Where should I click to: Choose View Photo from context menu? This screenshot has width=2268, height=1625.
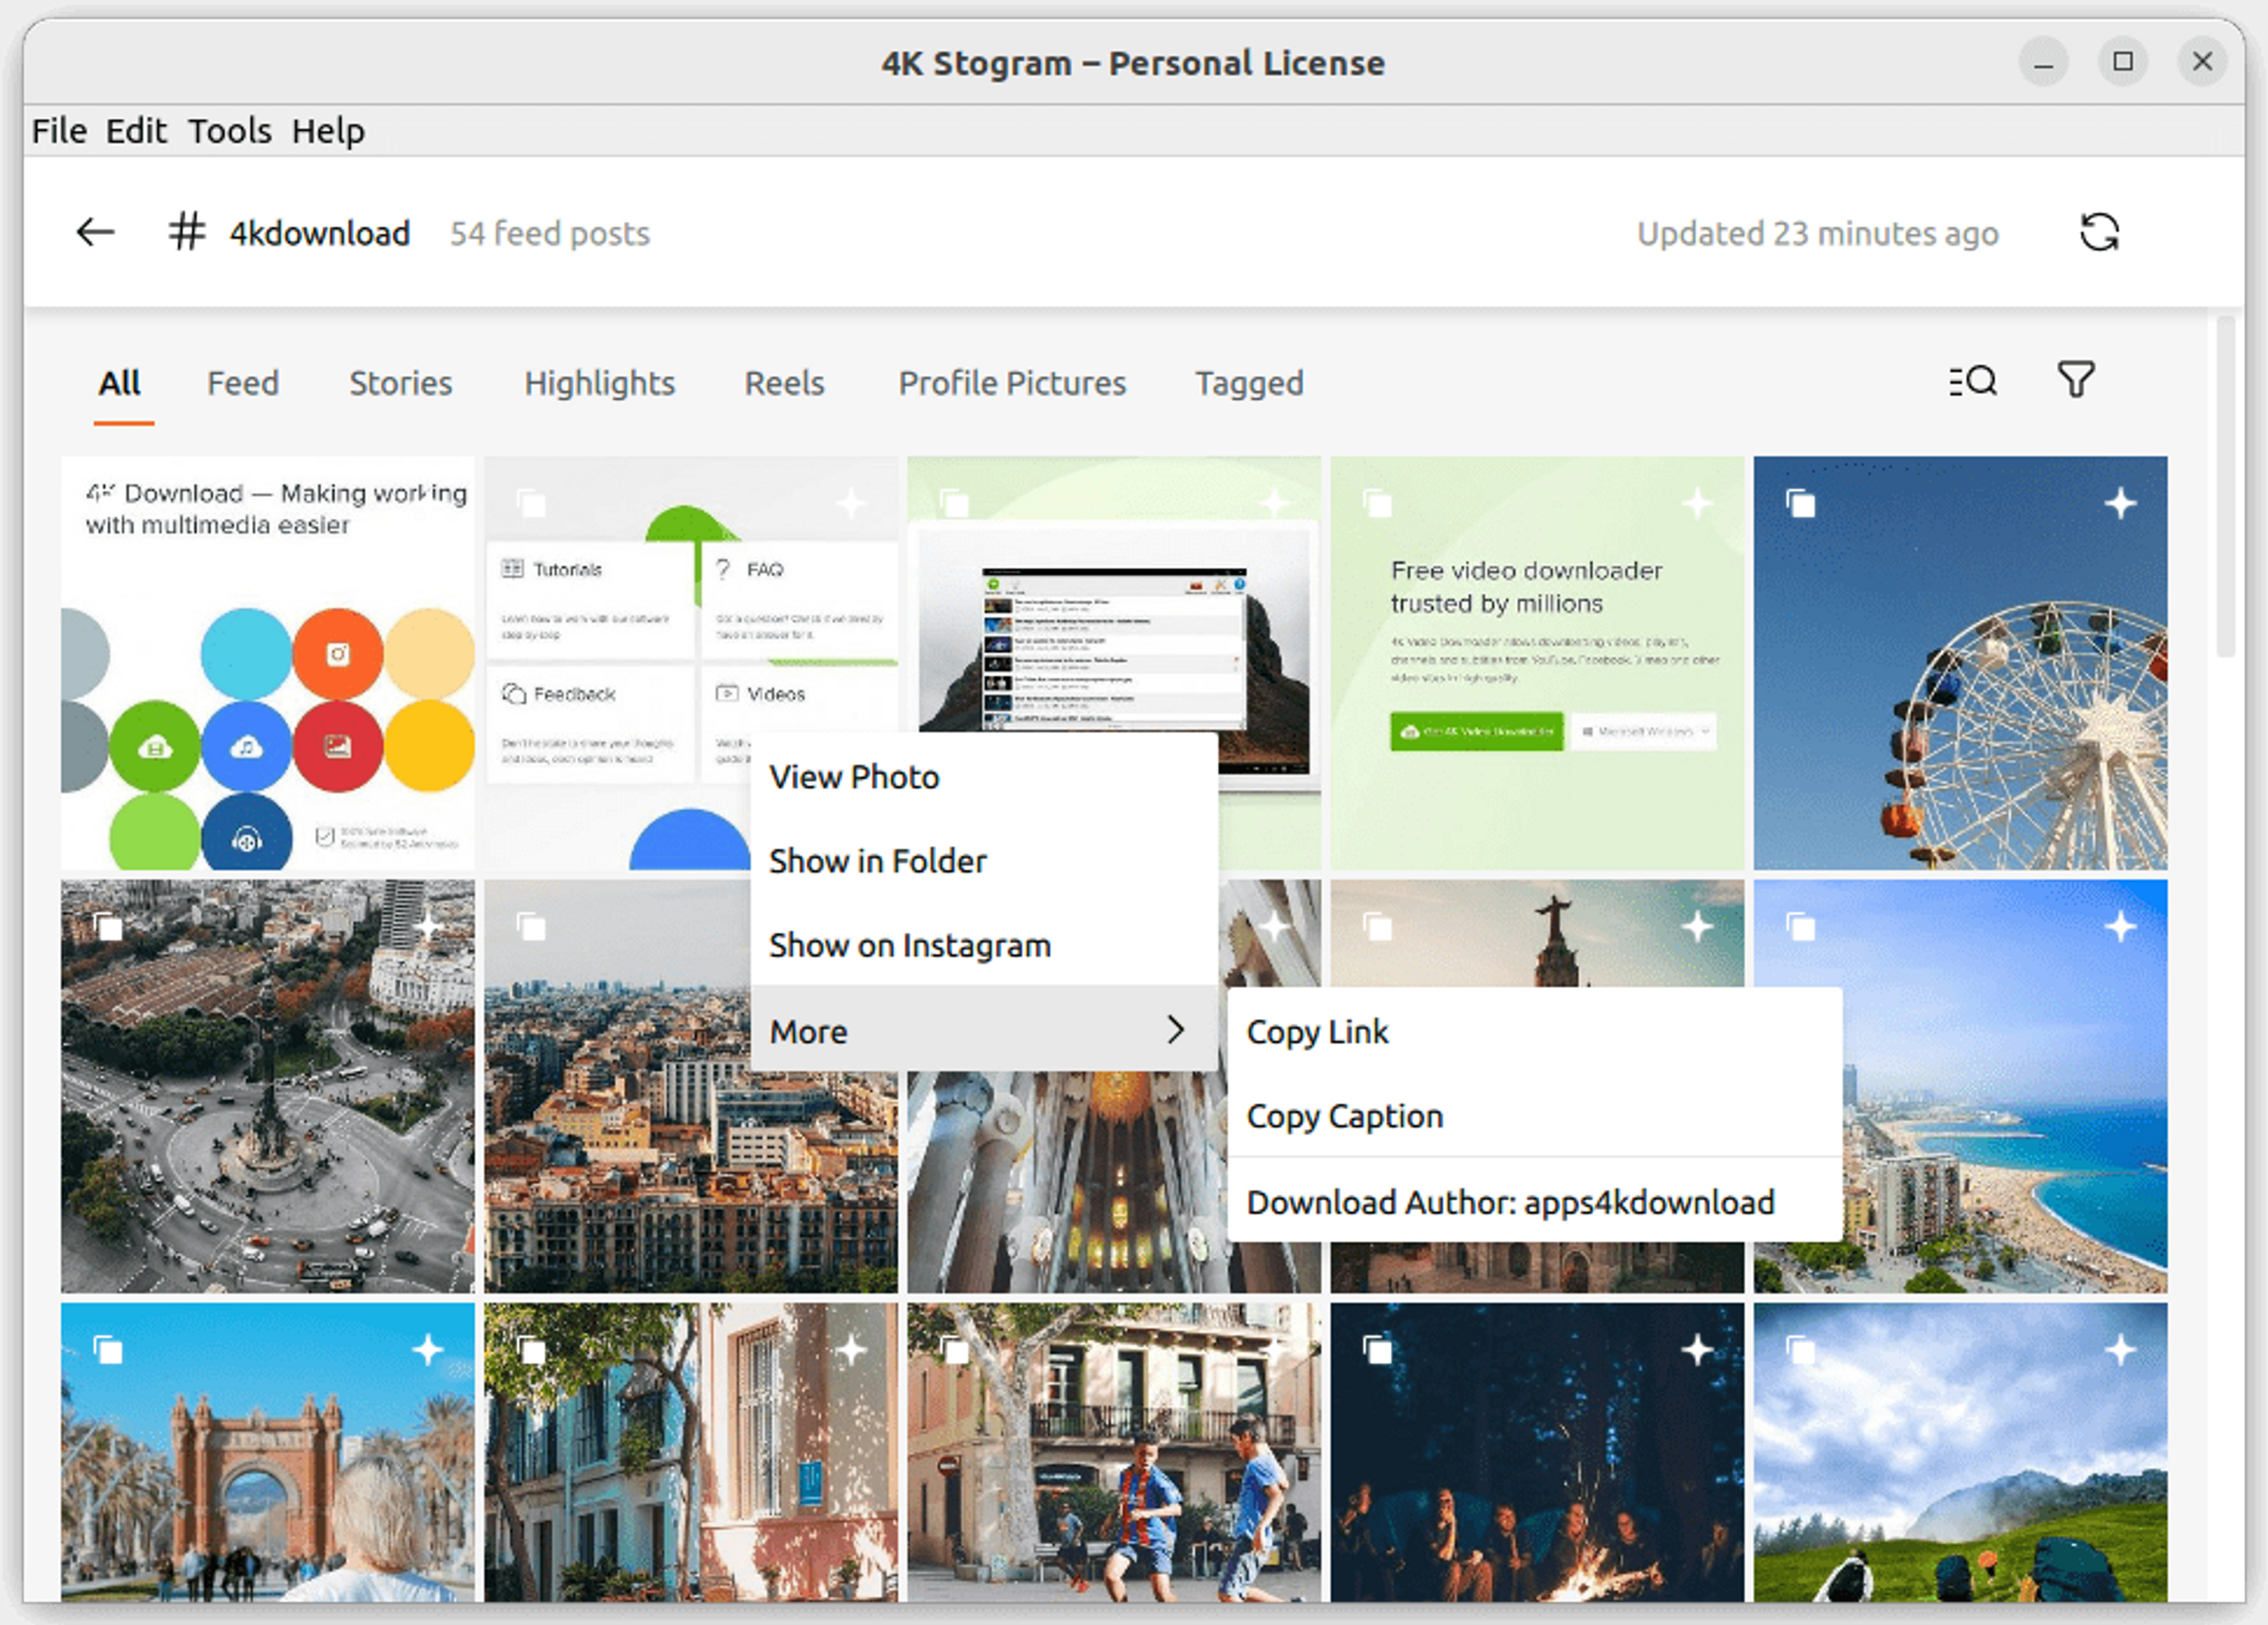[984, 777]
